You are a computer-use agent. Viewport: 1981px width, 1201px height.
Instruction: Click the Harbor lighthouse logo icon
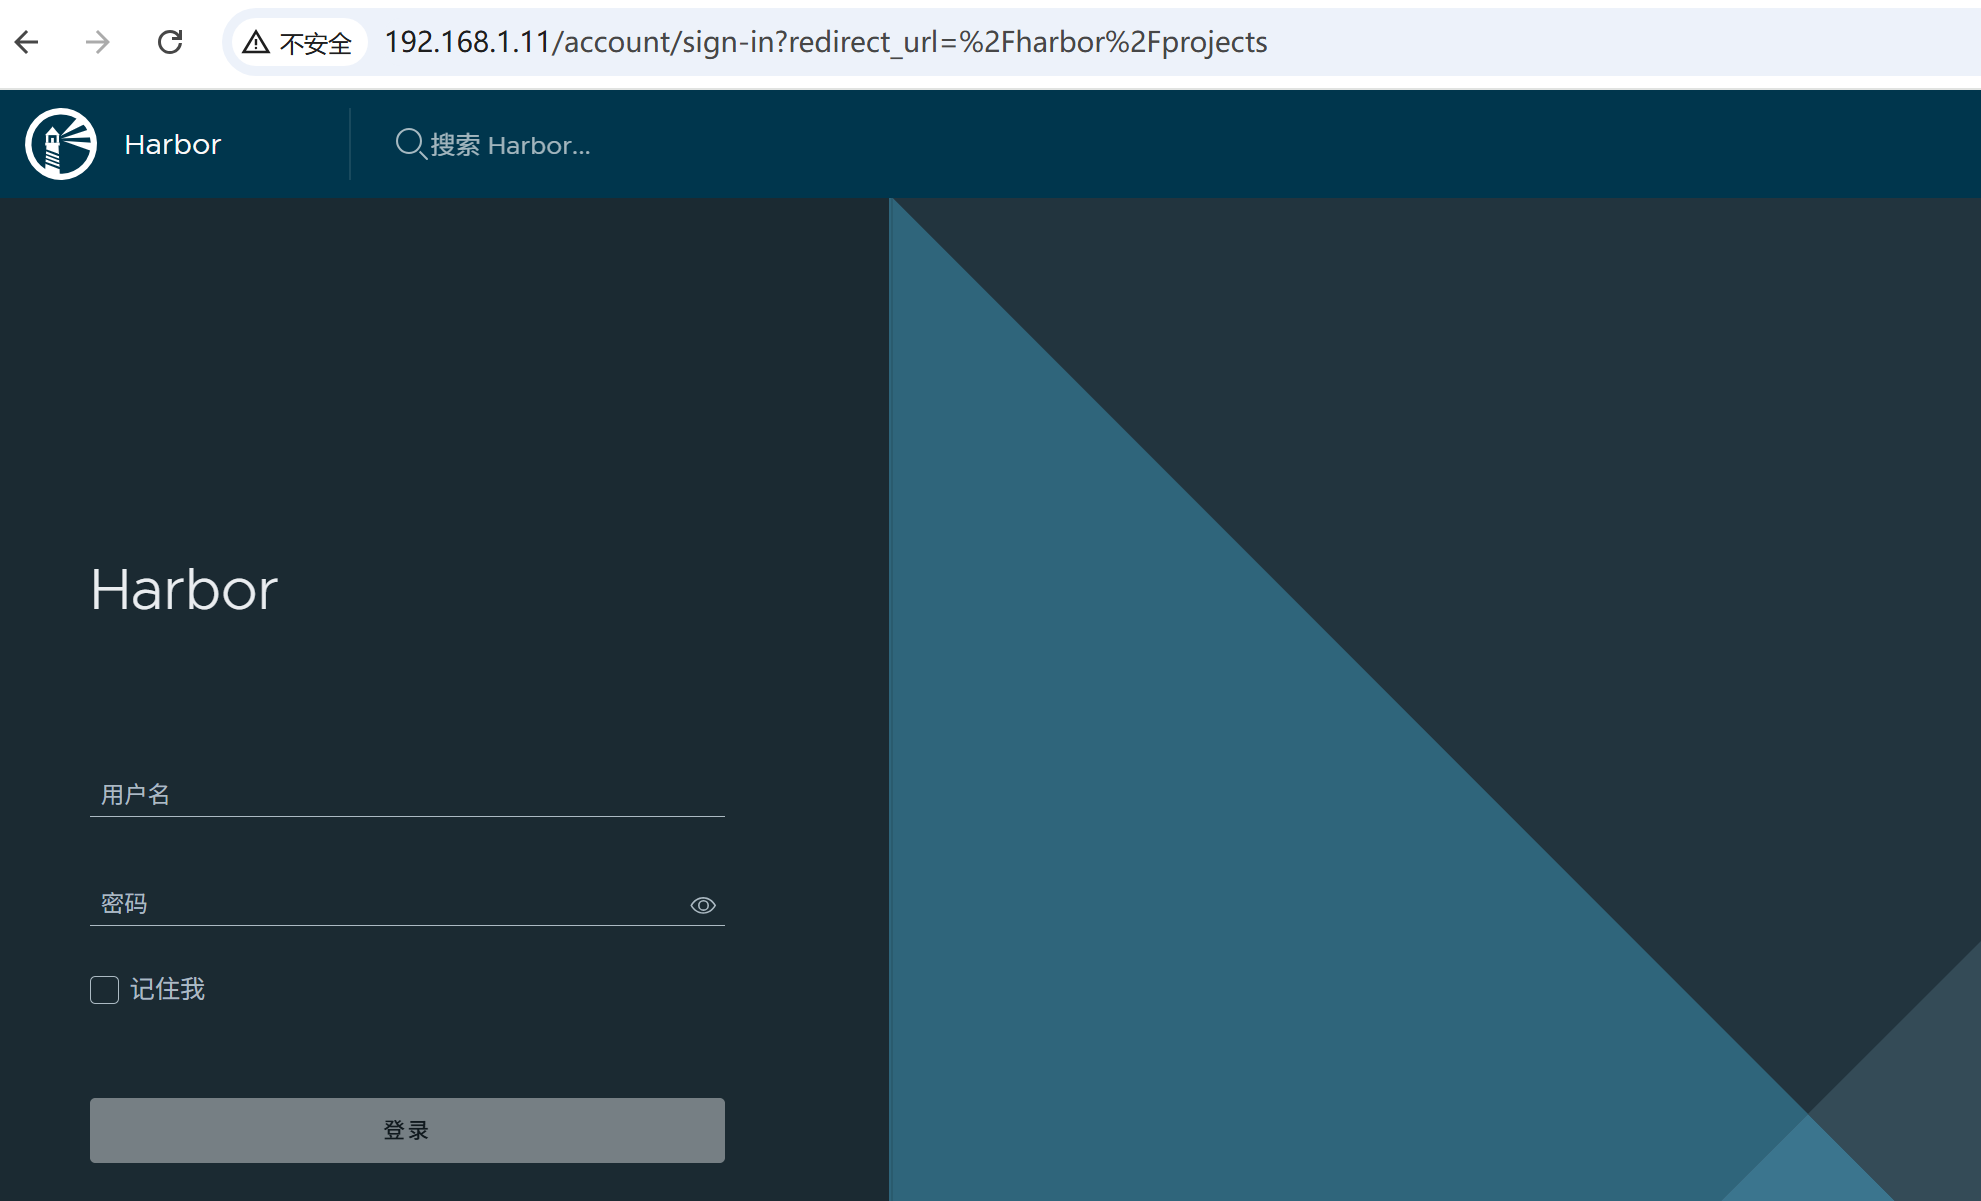click(61, 144)
